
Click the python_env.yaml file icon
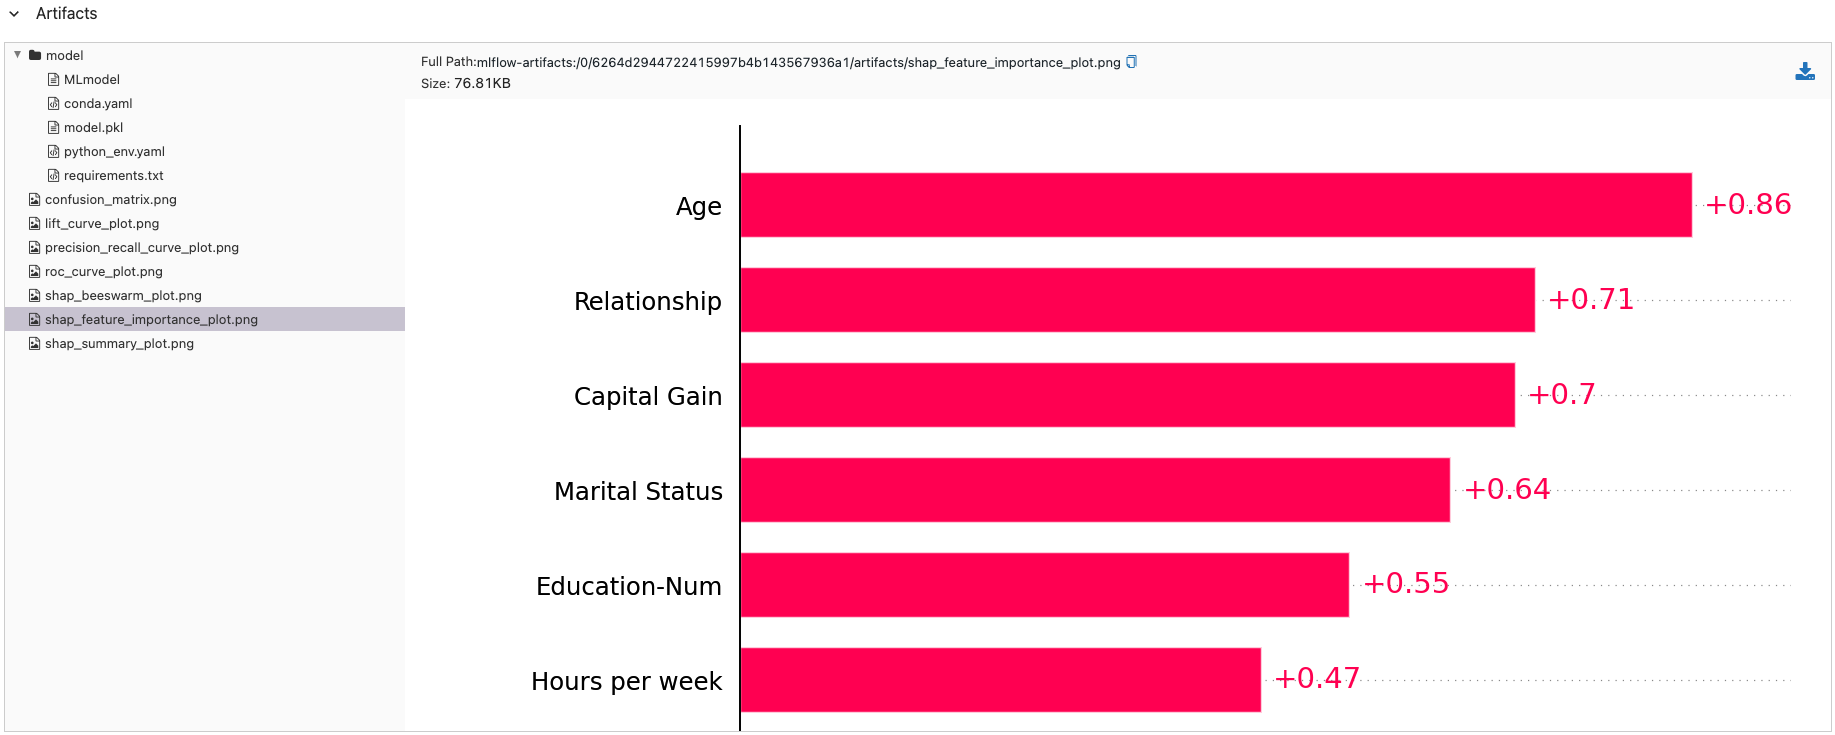coord(54,151)
